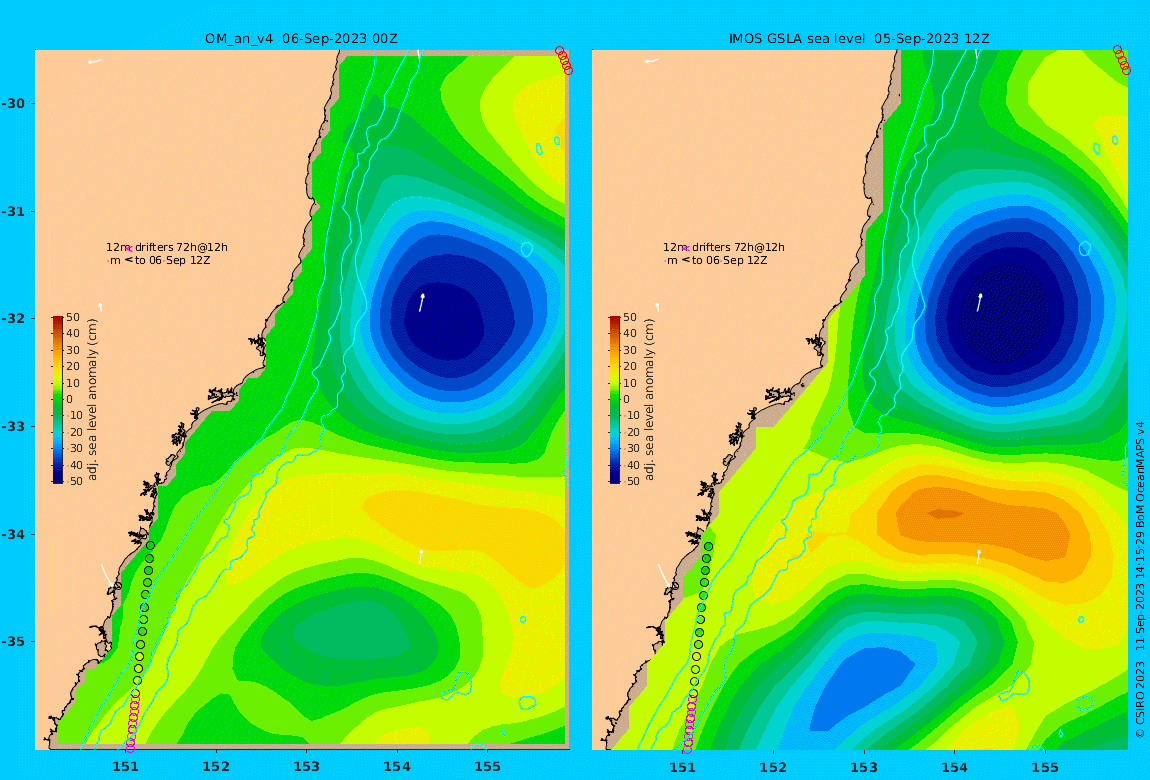Select the magenta circle track at the bottom of the OM_an_v4 map
The image size is (1150, 780).
coord(133,723)
